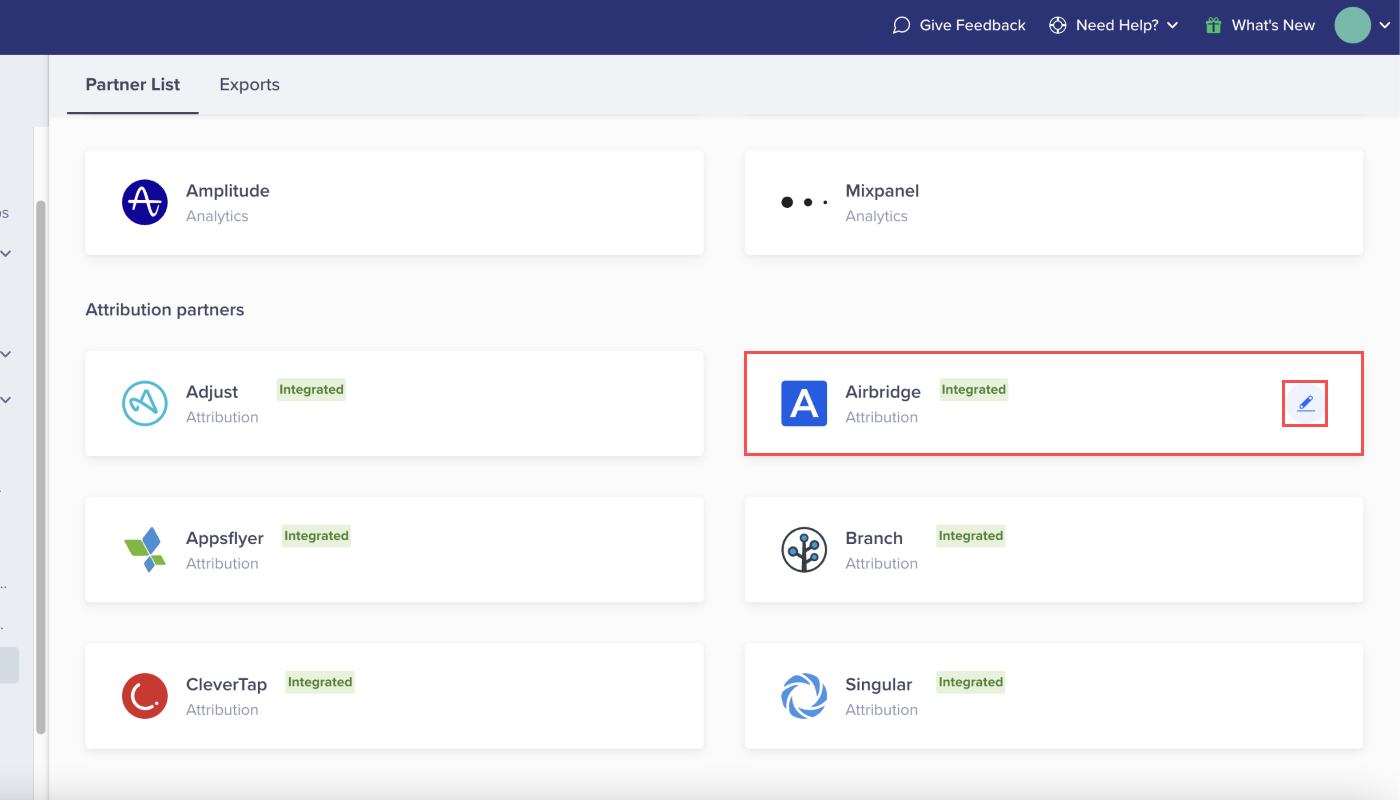Click the Integrated badge beside Singular
Image resolution: width=1400 pixels, height=800 pixels.
[970, 682]
